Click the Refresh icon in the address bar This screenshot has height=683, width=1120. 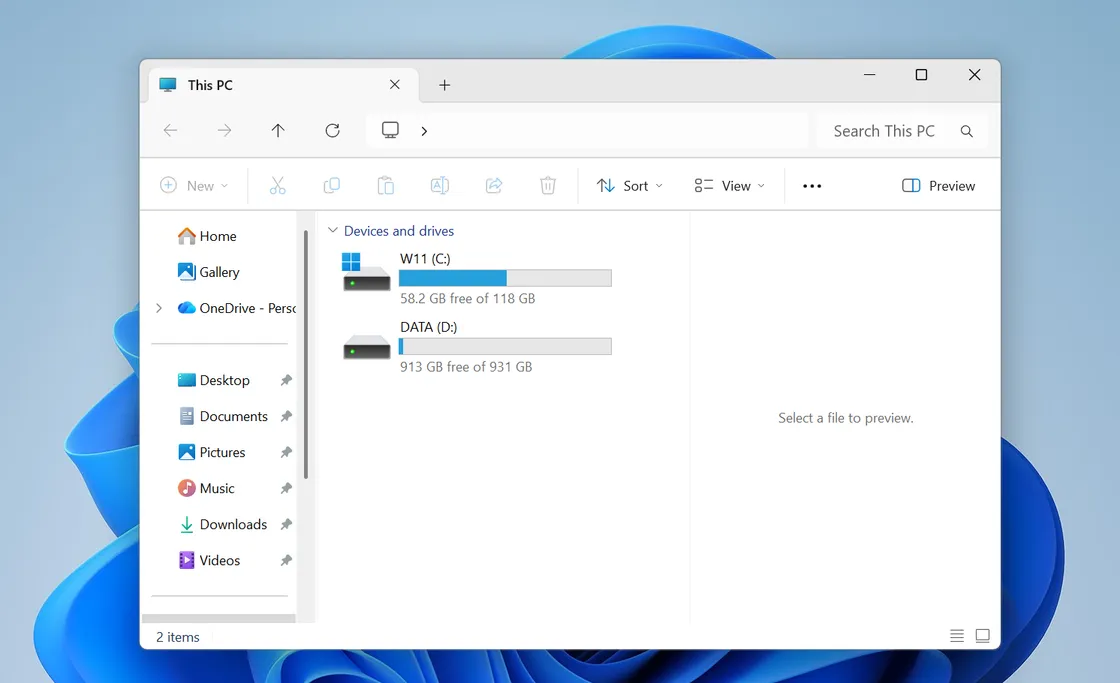[332, 130]
